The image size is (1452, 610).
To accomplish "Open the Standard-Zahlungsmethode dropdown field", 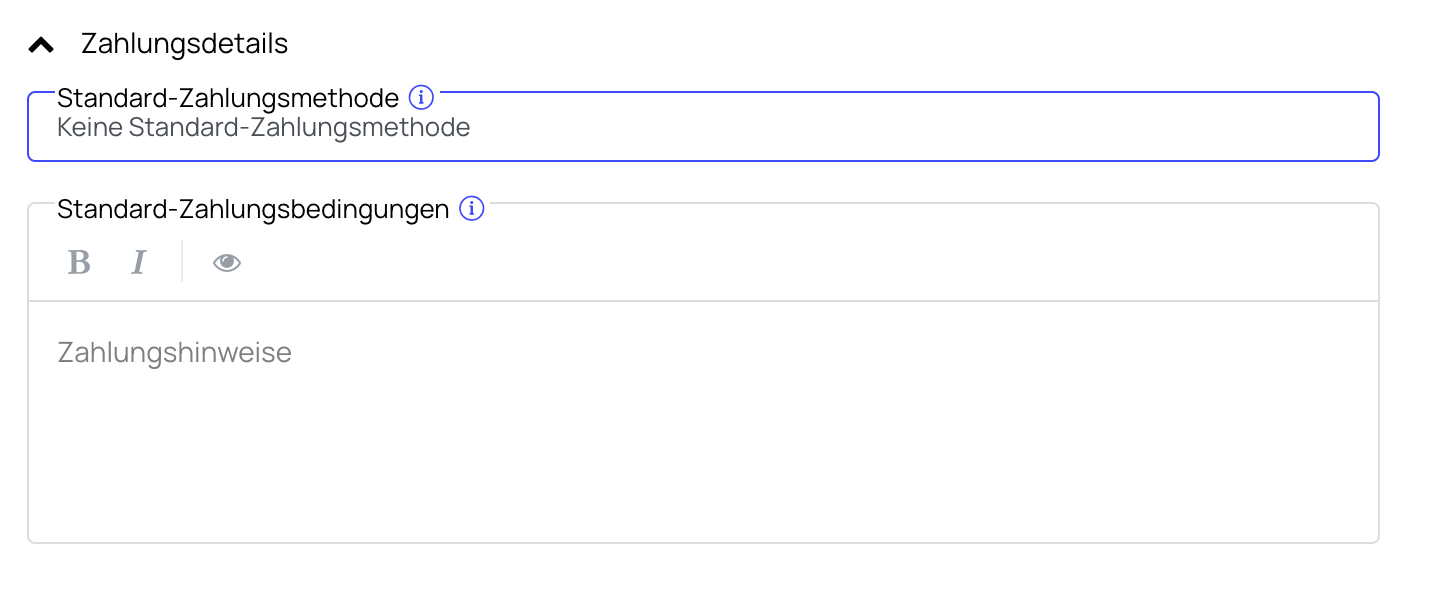I will pyautogui.click(x=703, y=127).
